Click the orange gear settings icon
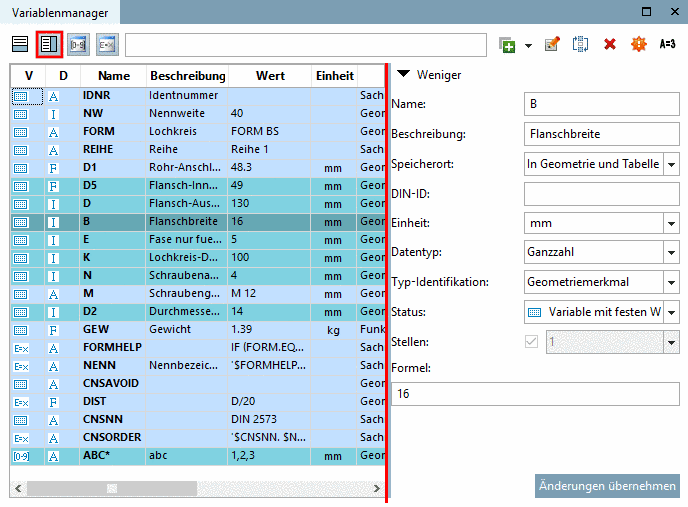The image size is (688, 507). 638,44
